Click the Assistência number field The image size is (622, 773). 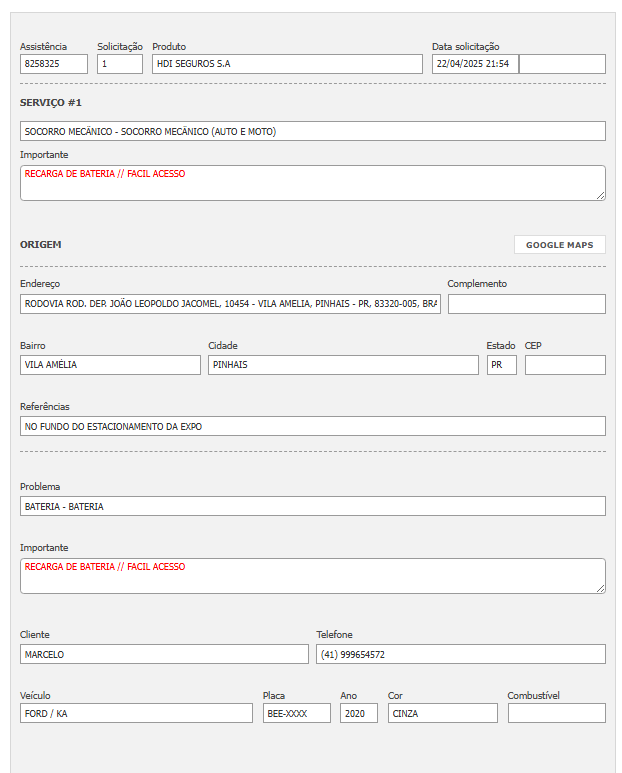(54, 64)
